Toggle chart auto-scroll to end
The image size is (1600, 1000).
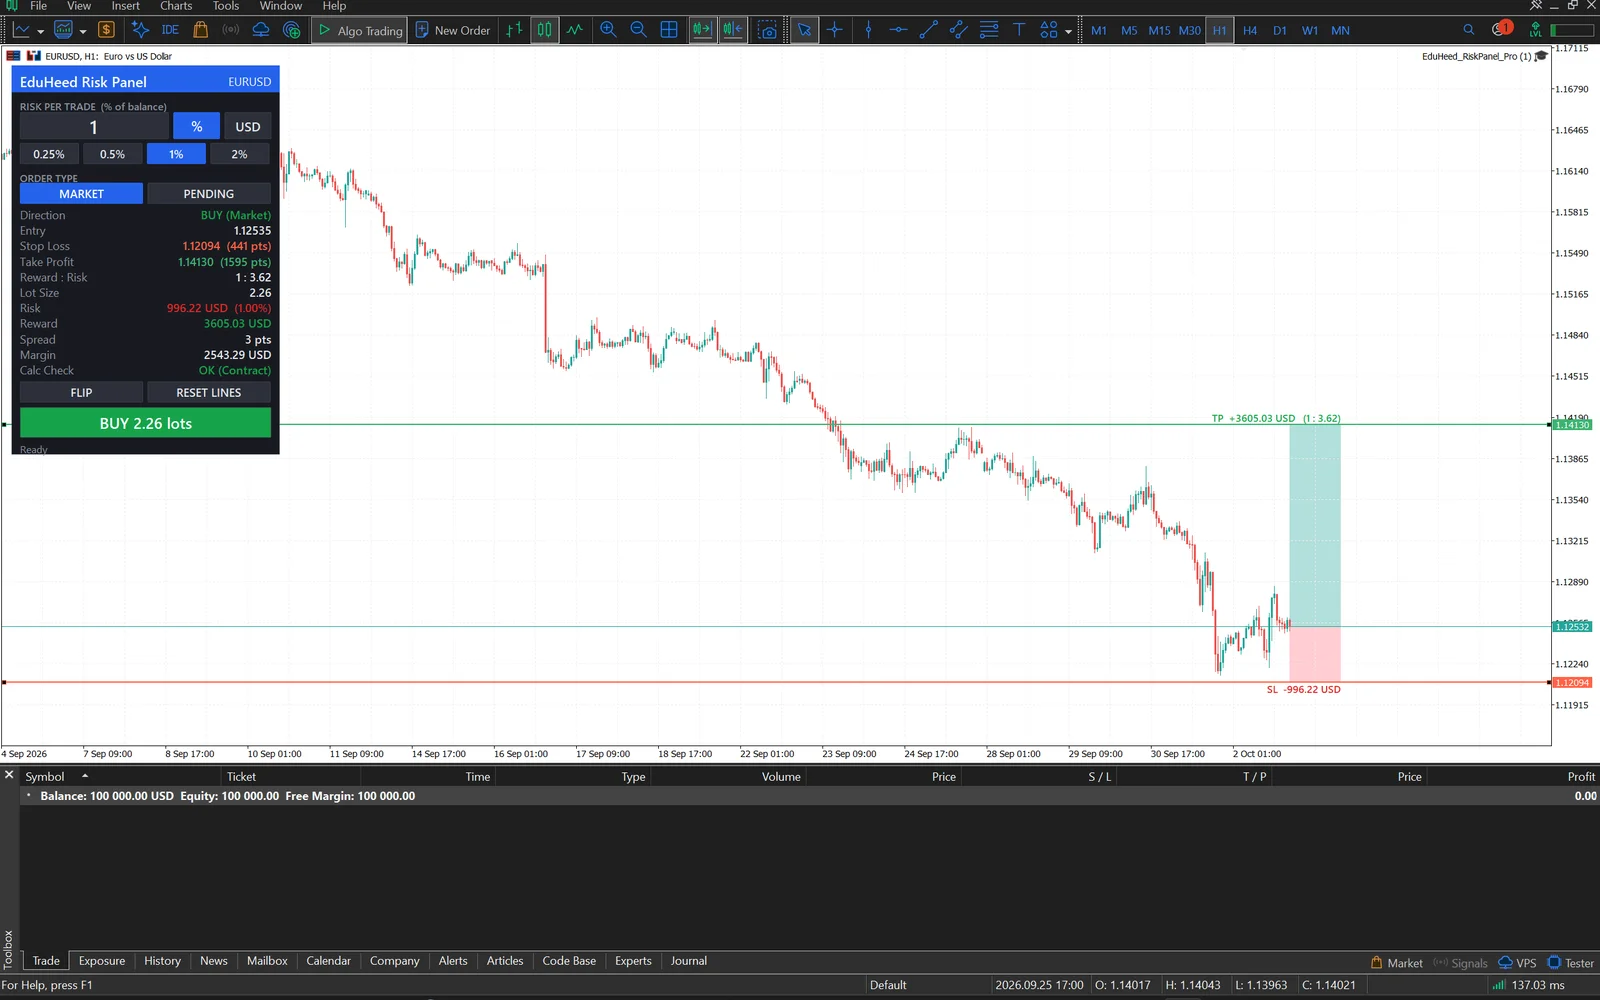[702, 30]
